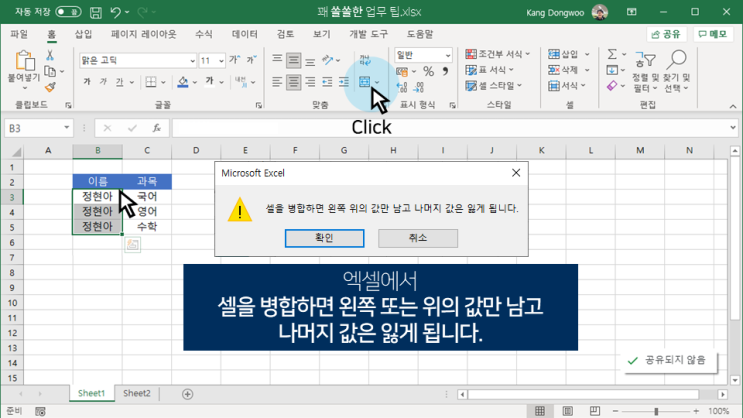Open 셀 스타일 cell styles menu
Screen dimensions: 743x418
[493, 86]
